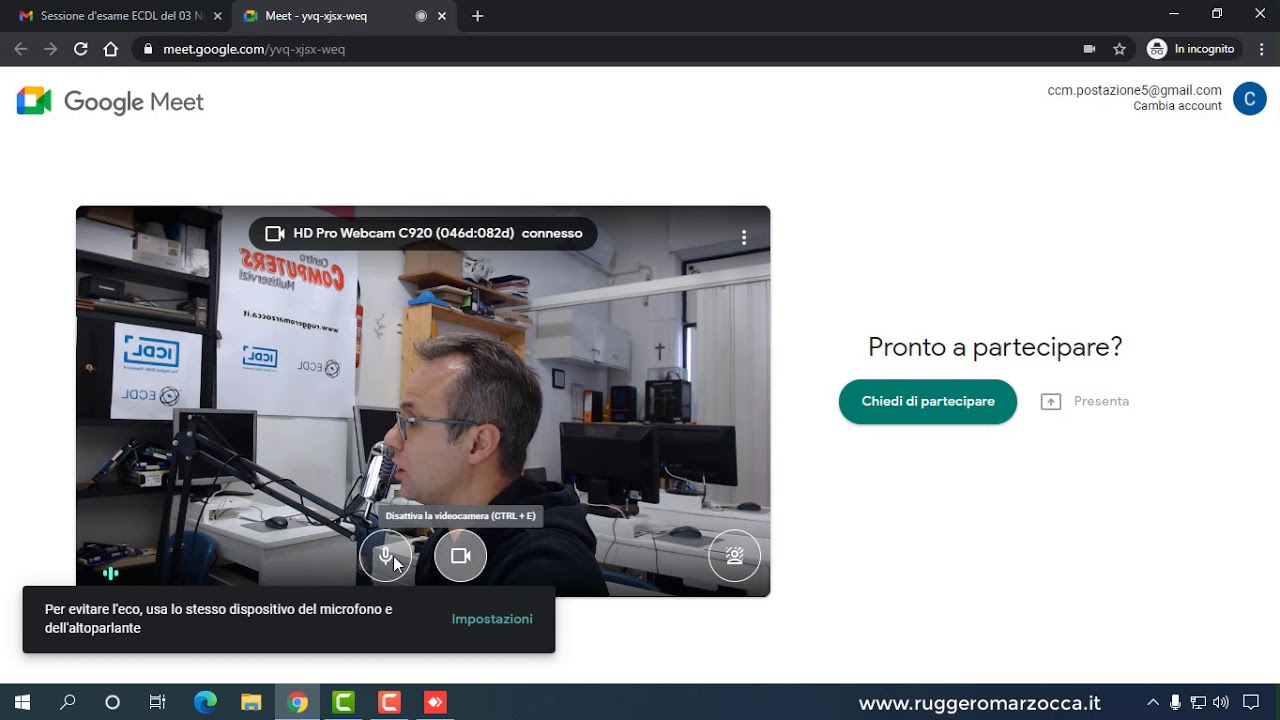
Task: Show hidden system tray icons
Action: (1153, 702)
